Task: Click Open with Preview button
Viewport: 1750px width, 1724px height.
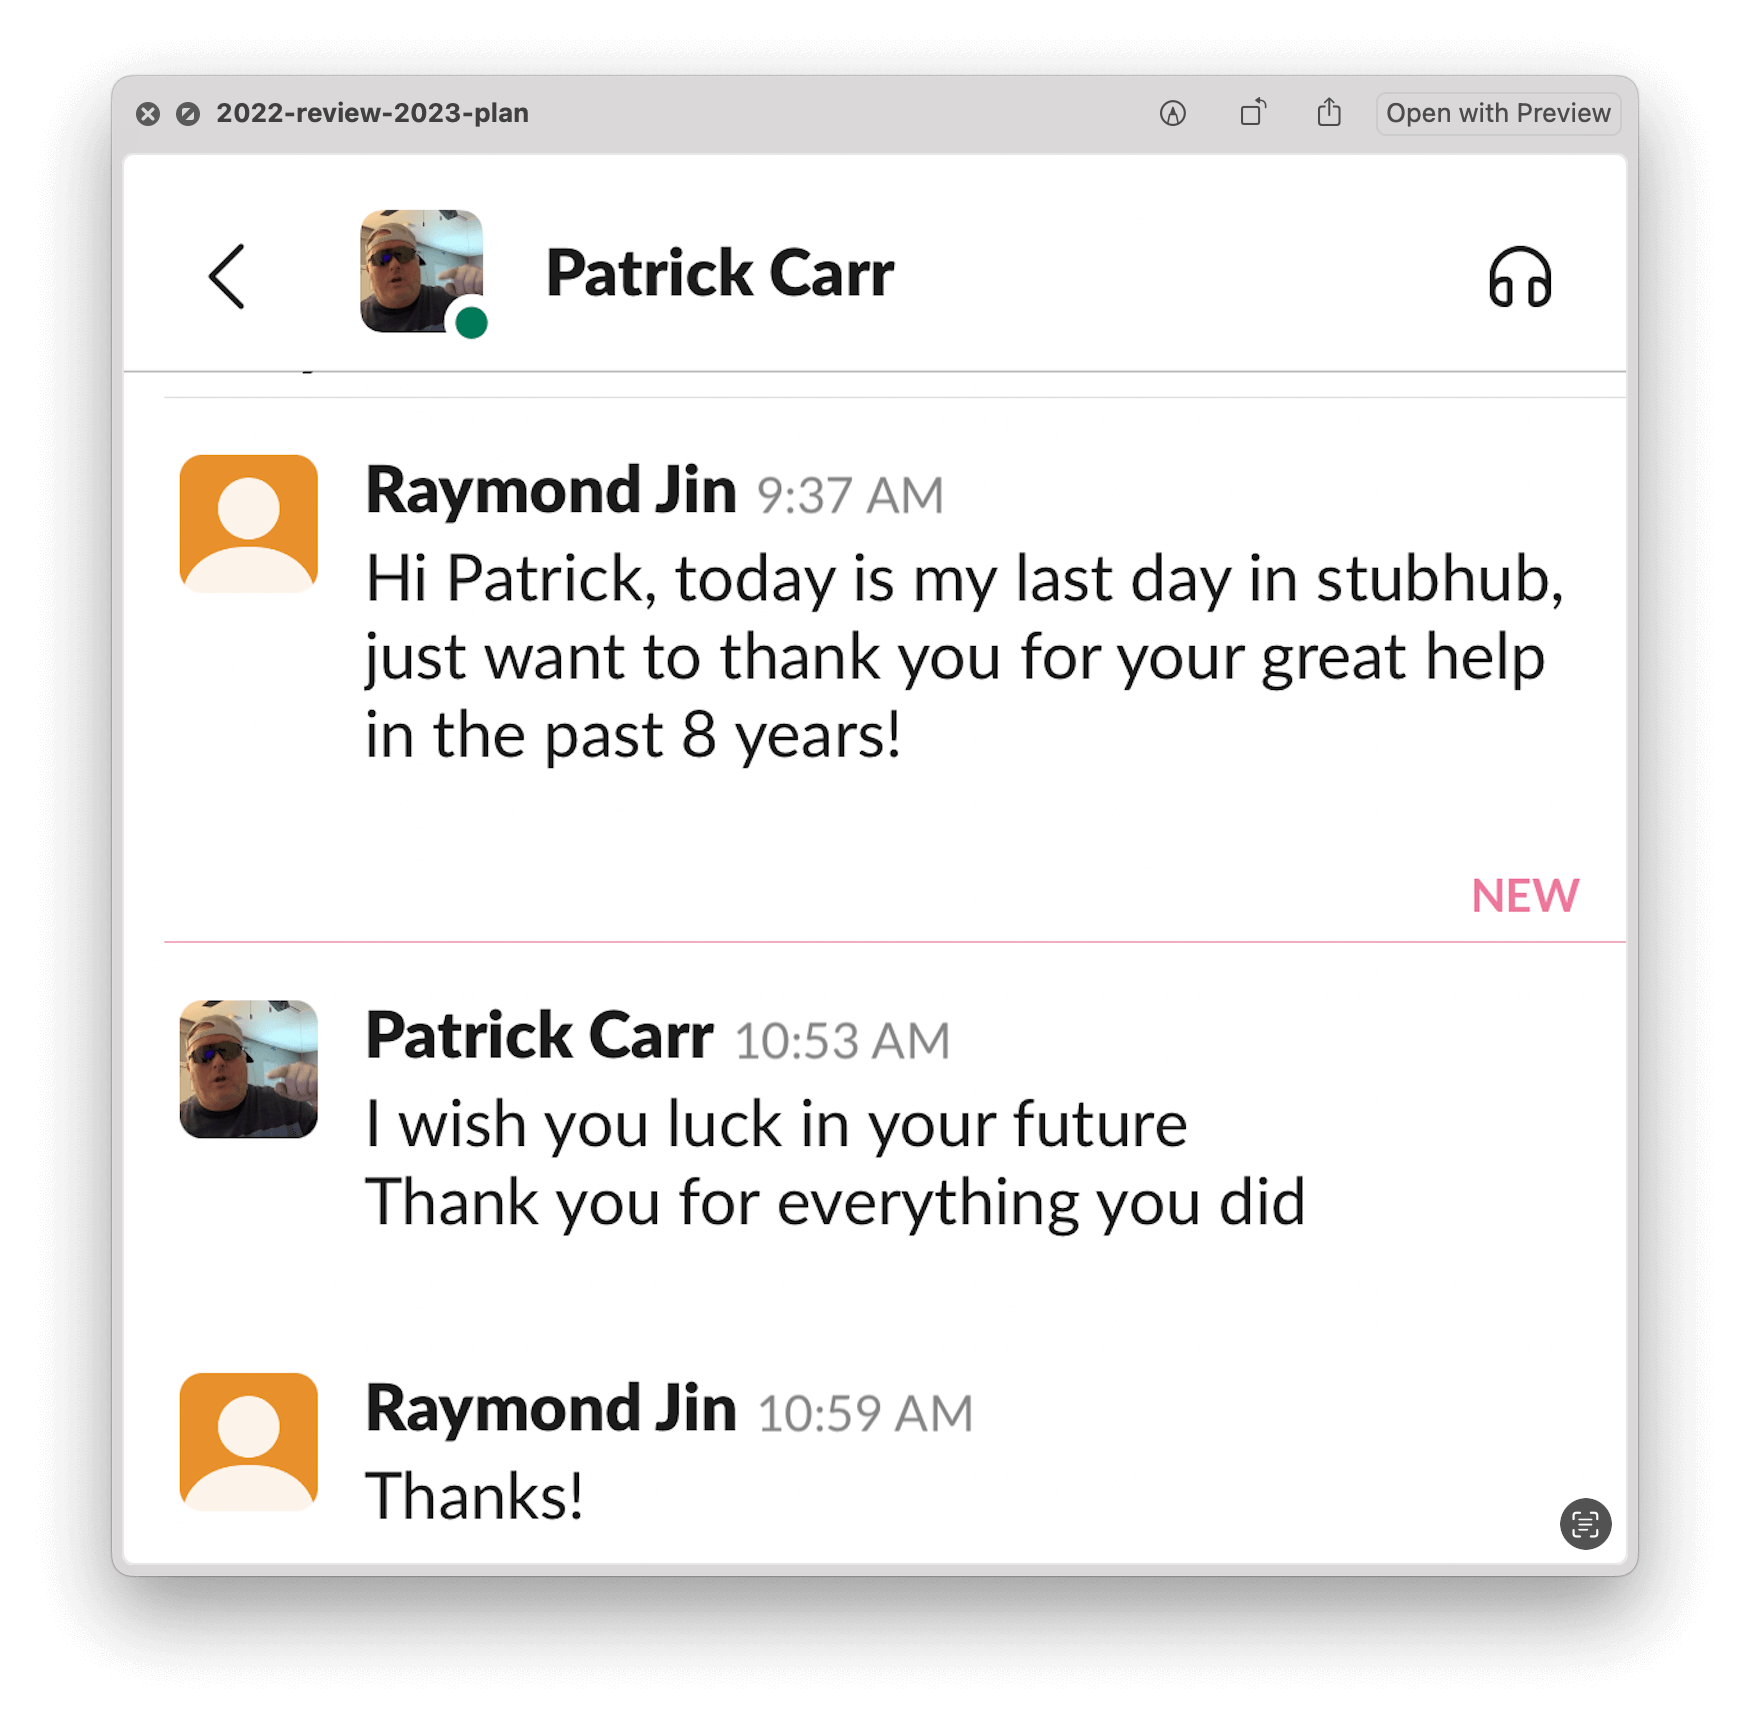Action: [1498, 113]
